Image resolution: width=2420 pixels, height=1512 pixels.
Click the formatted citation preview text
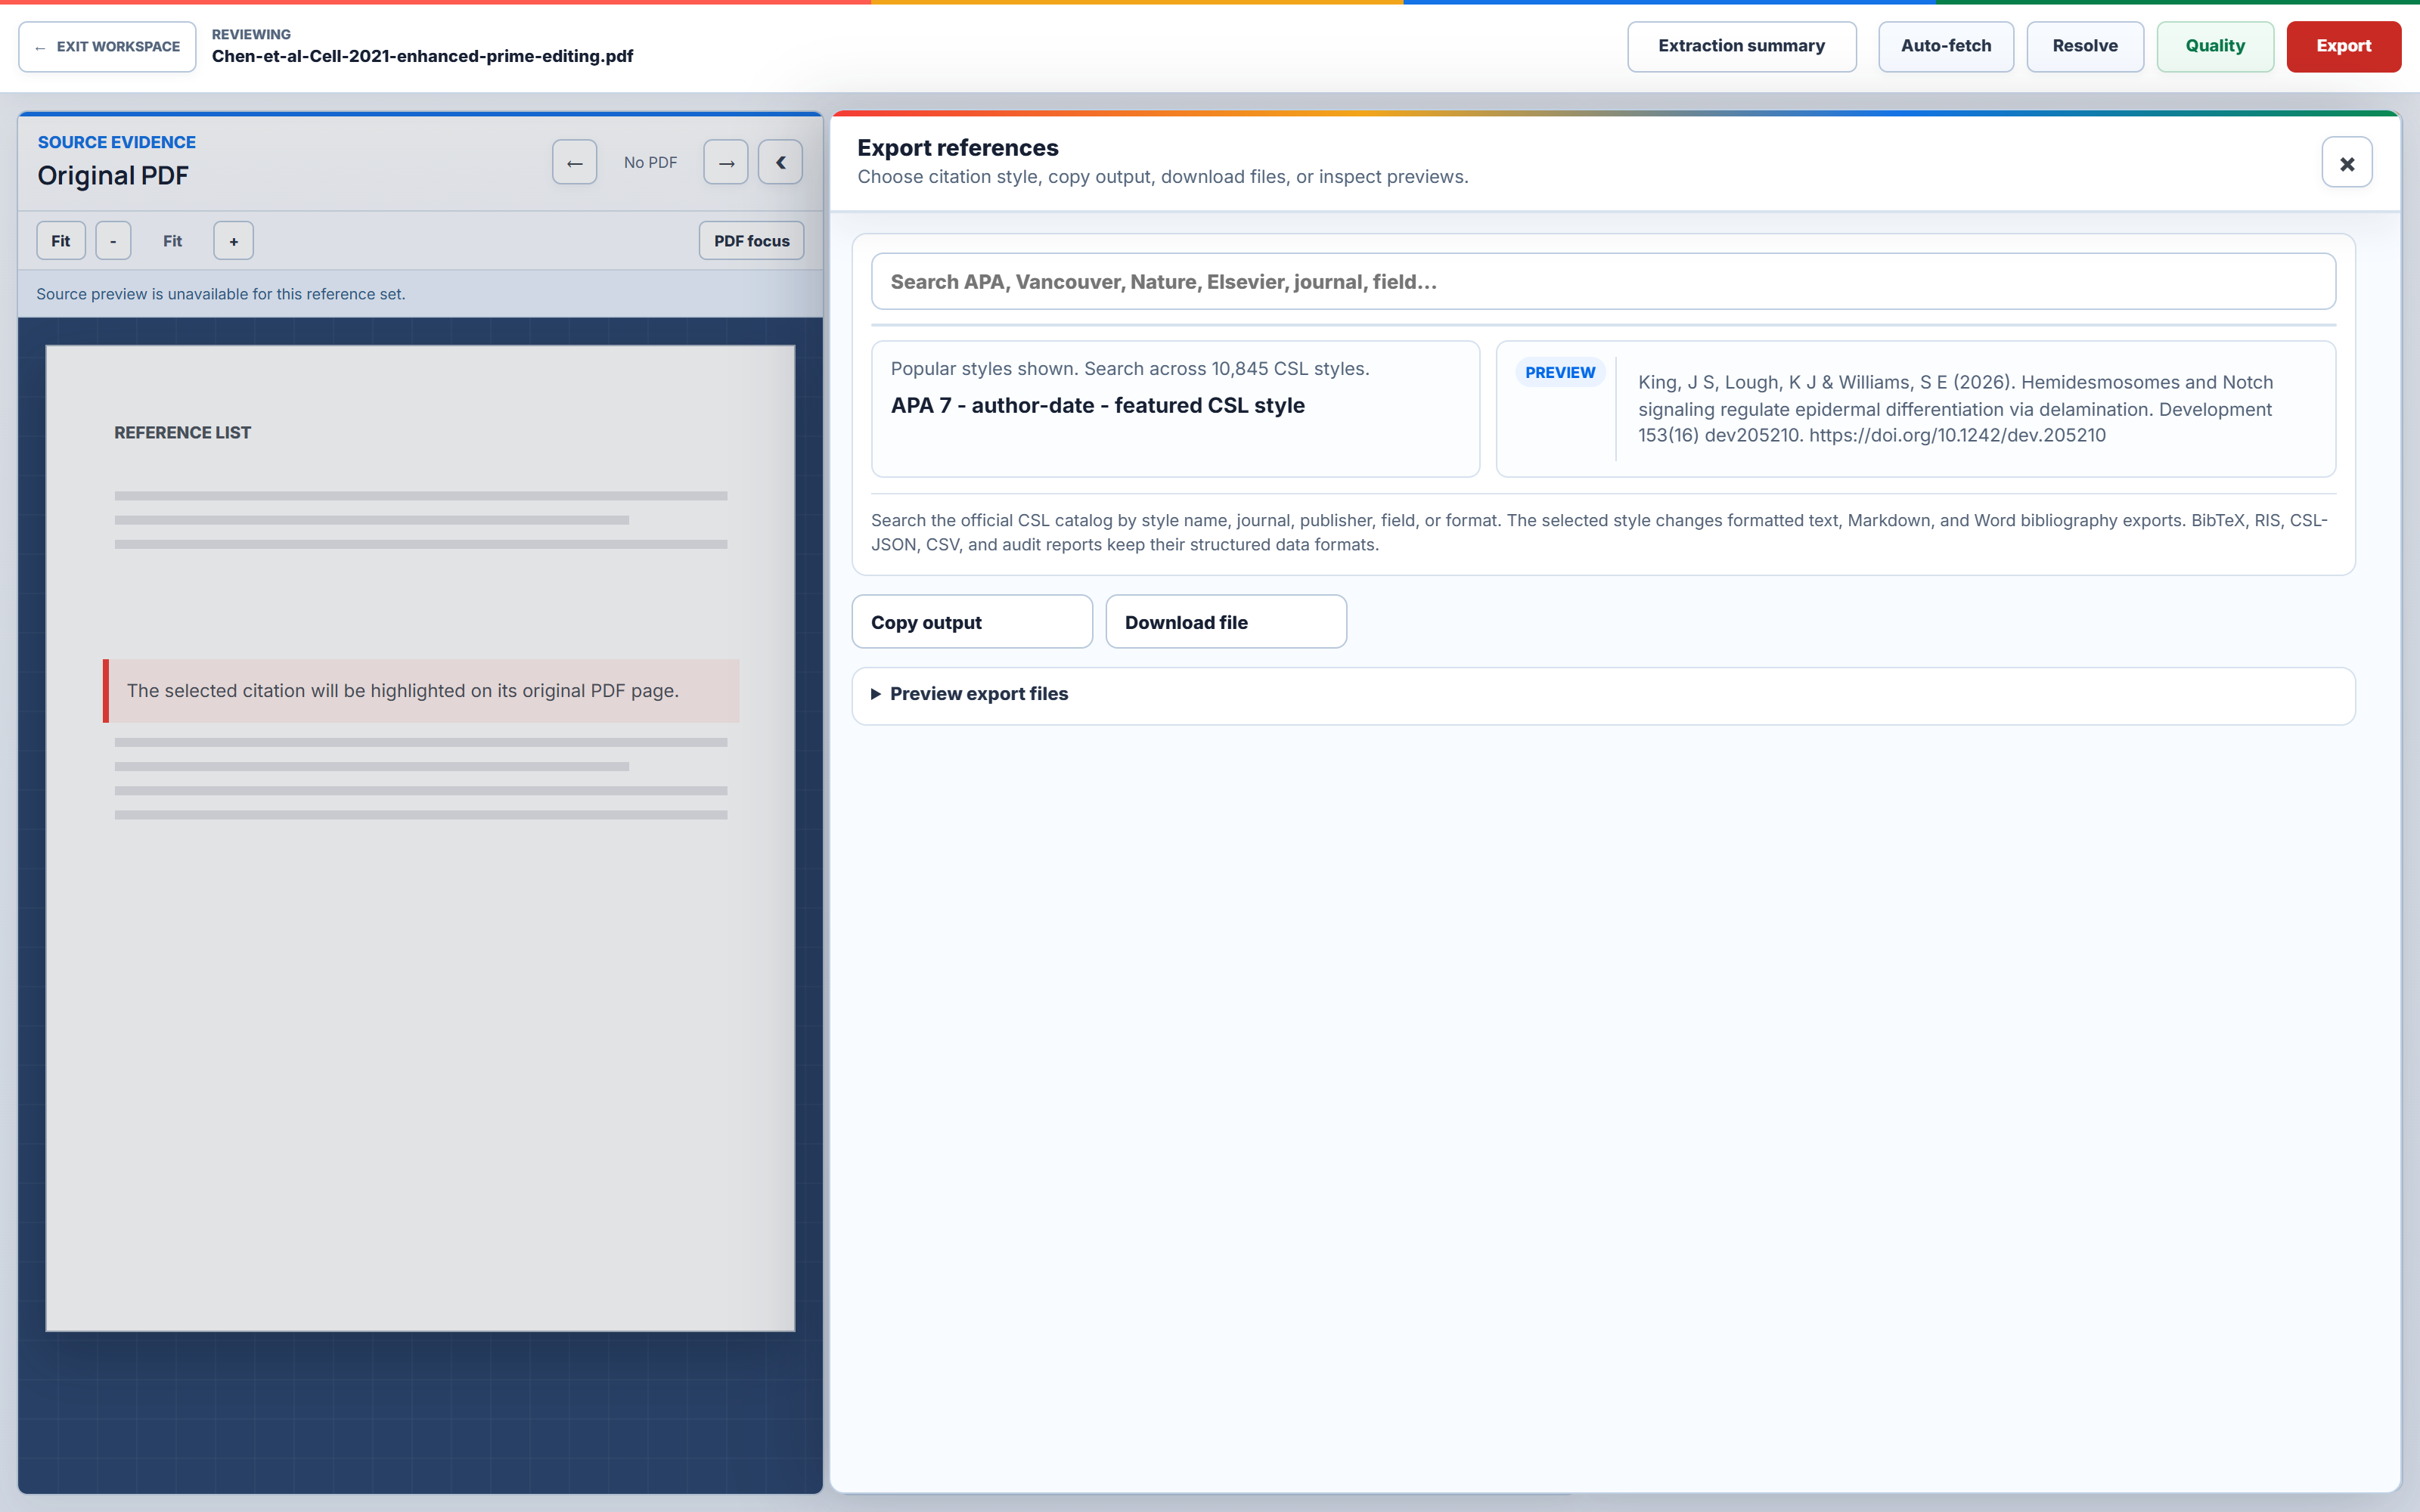(1955, 409)
